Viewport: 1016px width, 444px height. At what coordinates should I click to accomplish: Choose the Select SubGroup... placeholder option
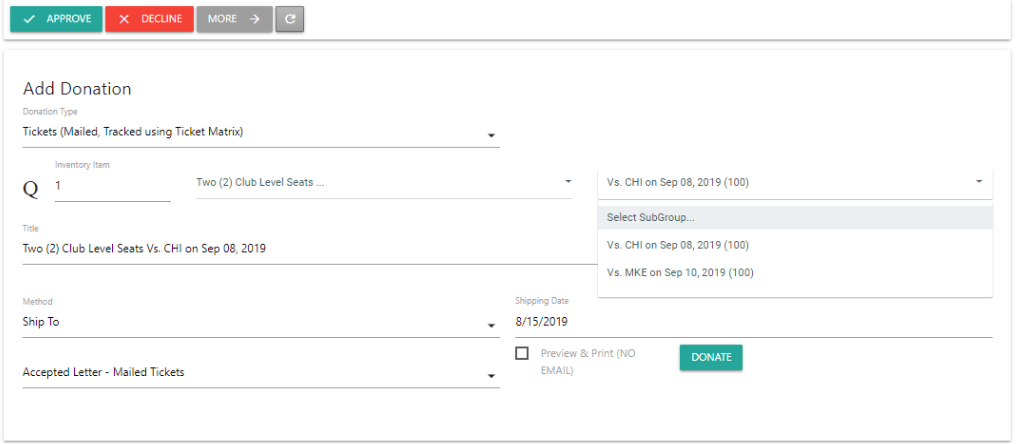(x=651, y=217)
